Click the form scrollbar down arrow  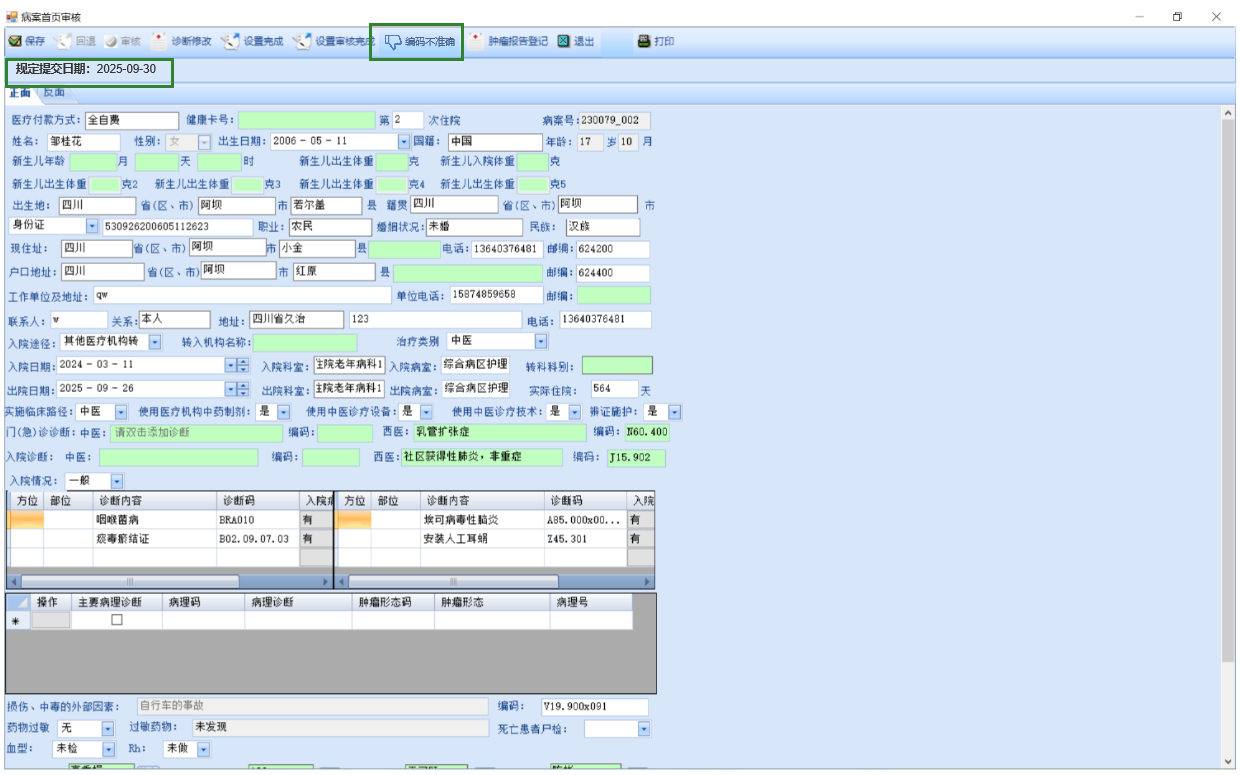[1228, 760]
